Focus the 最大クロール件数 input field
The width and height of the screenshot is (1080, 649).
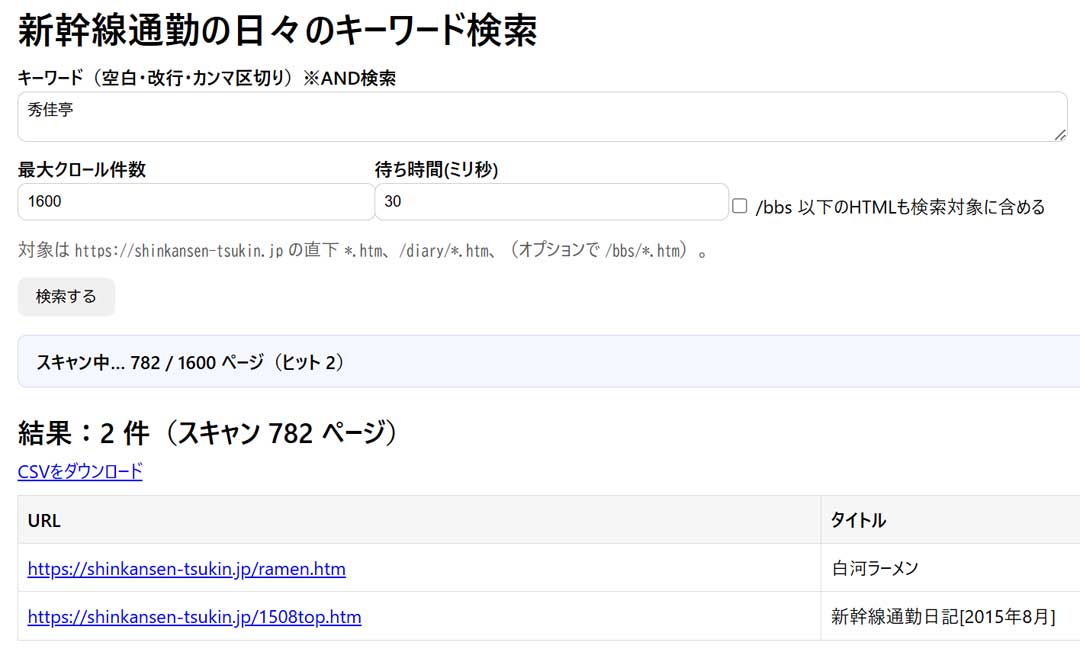point(195,201)
